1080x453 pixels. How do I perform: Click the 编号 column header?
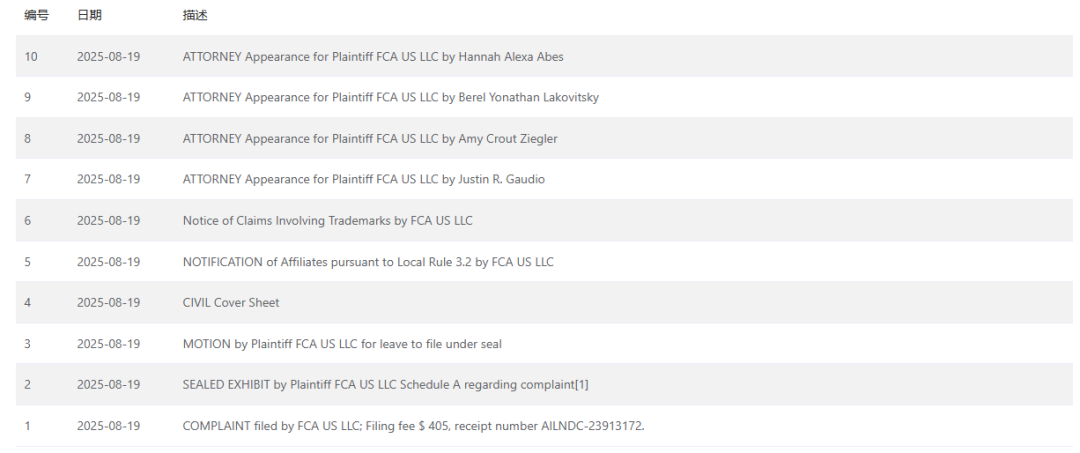point(36,16)
